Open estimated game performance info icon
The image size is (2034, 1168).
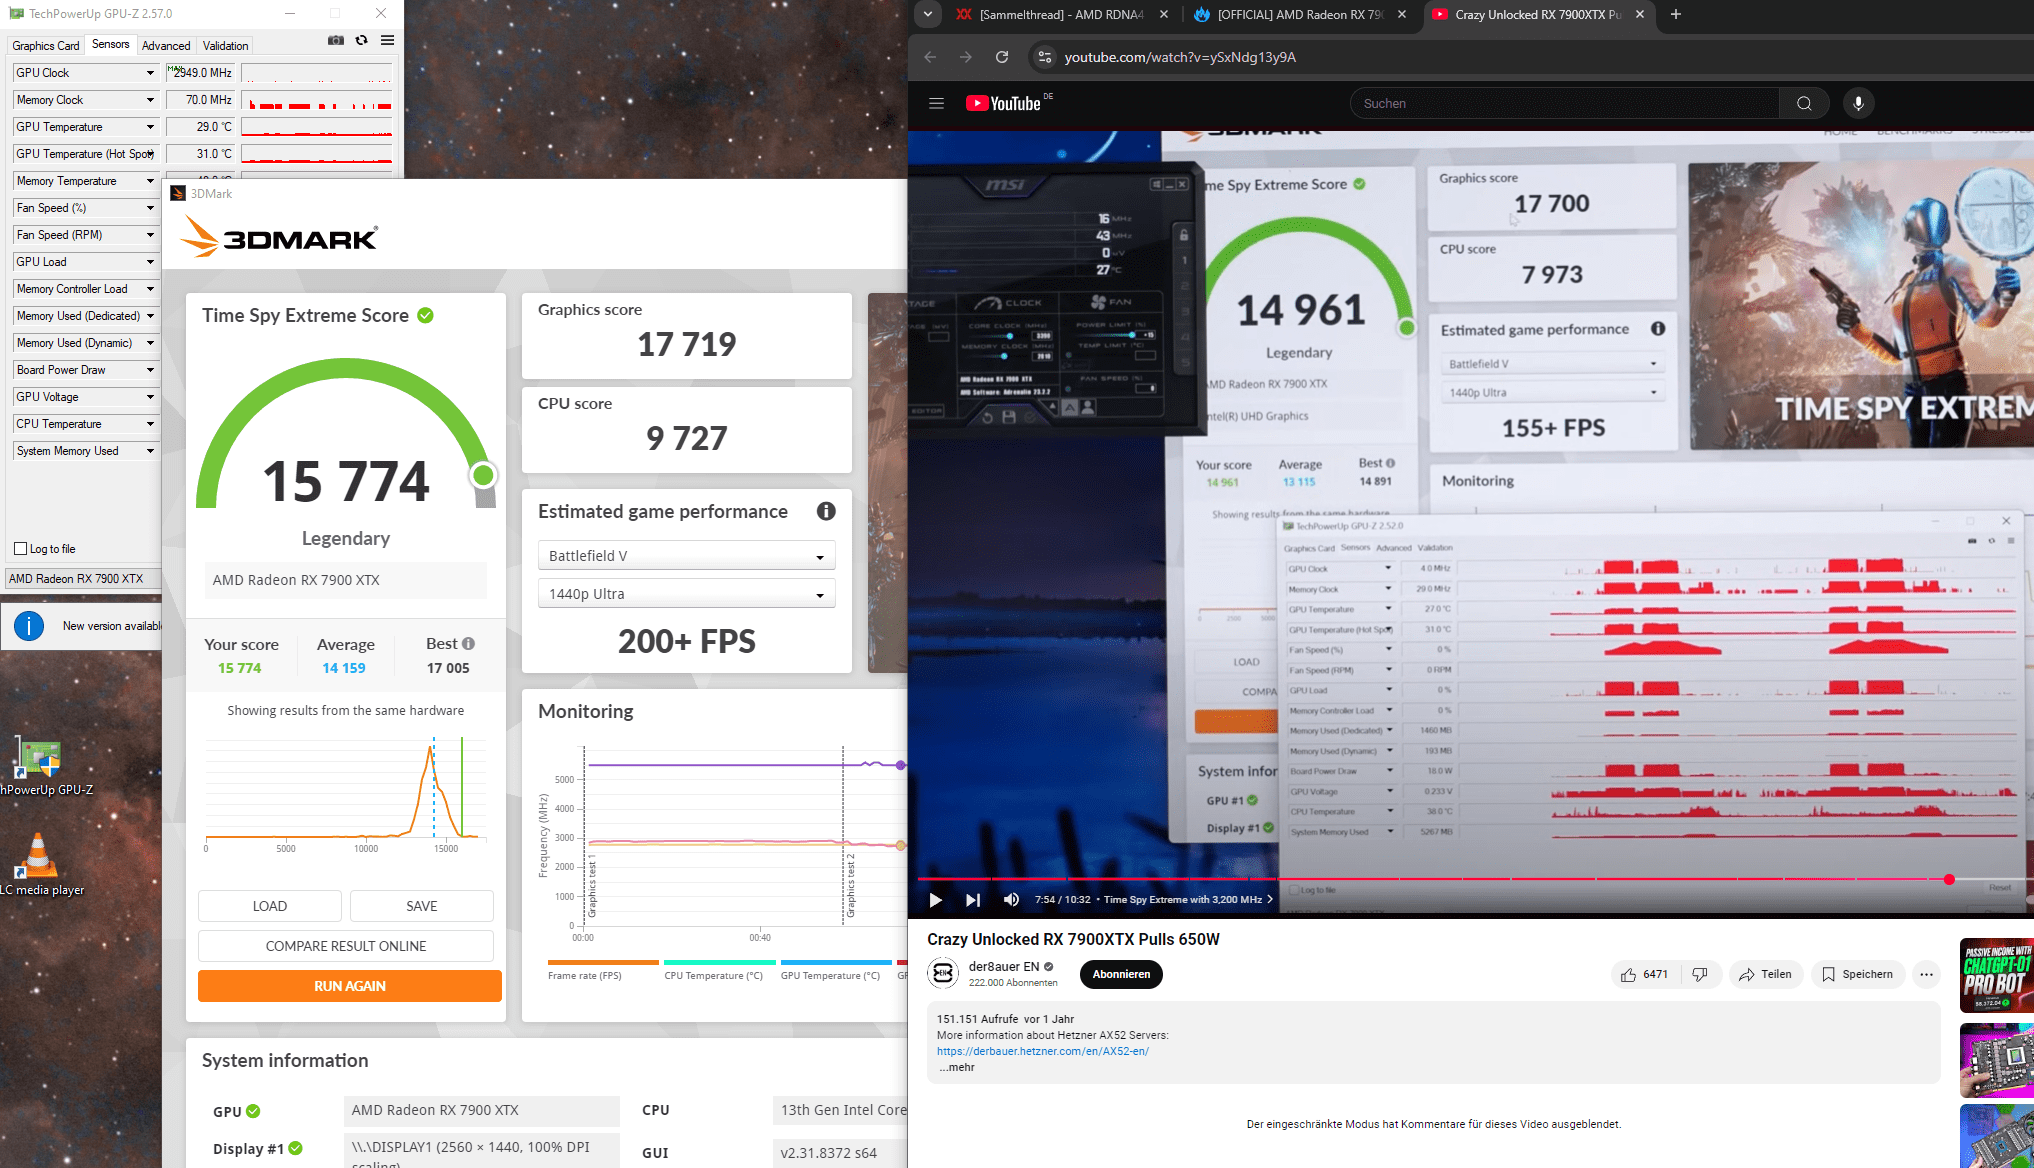(825, 511)
